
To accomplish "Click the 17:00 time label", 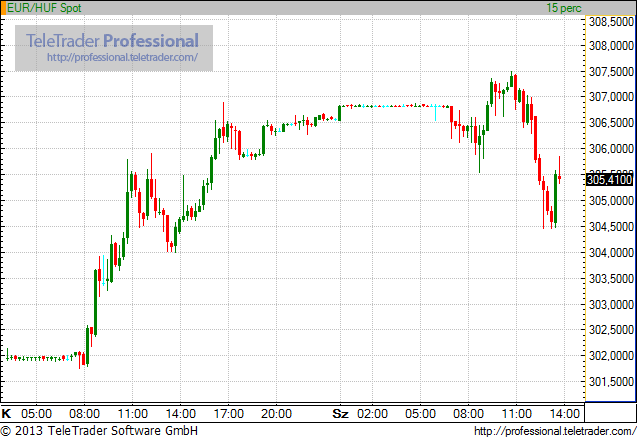I will (x=229, y=414).
